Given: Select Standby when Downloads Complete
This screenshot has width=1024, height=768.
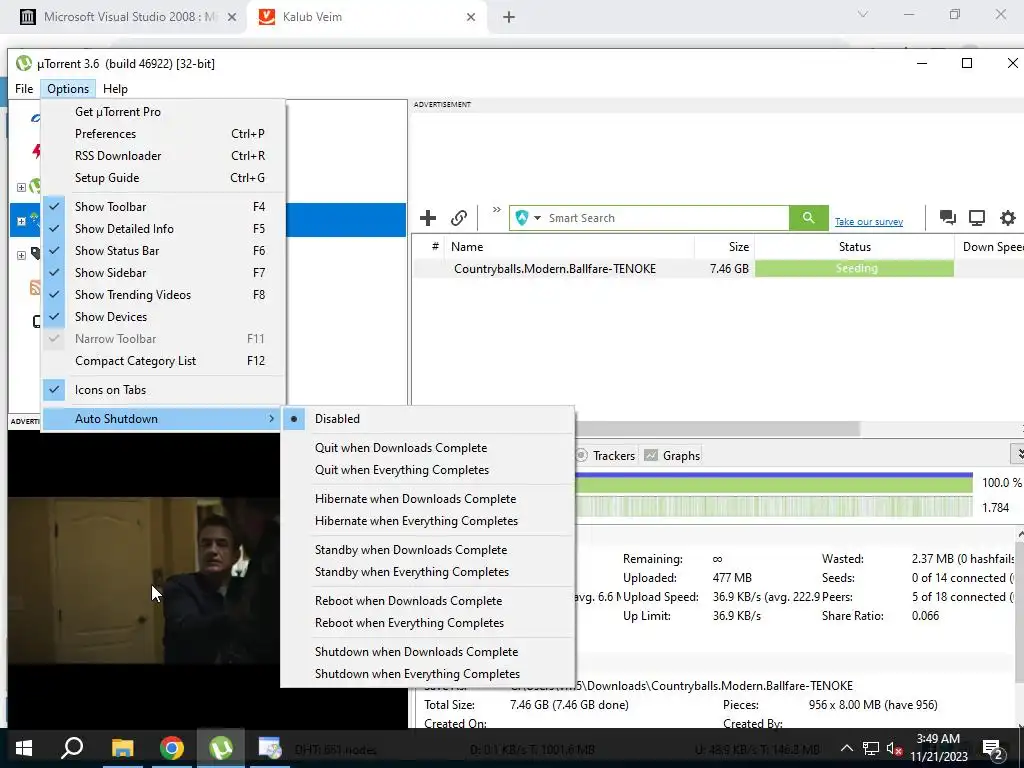Looking at the screenshot, I should pos(428,550).
